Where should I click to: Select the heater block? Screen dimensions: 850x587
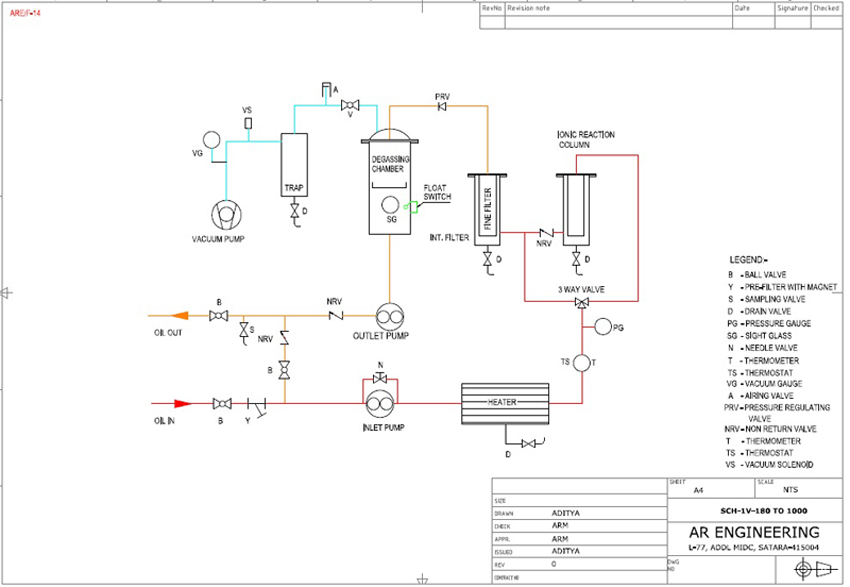pyautogui.click(x=505, y=402)
